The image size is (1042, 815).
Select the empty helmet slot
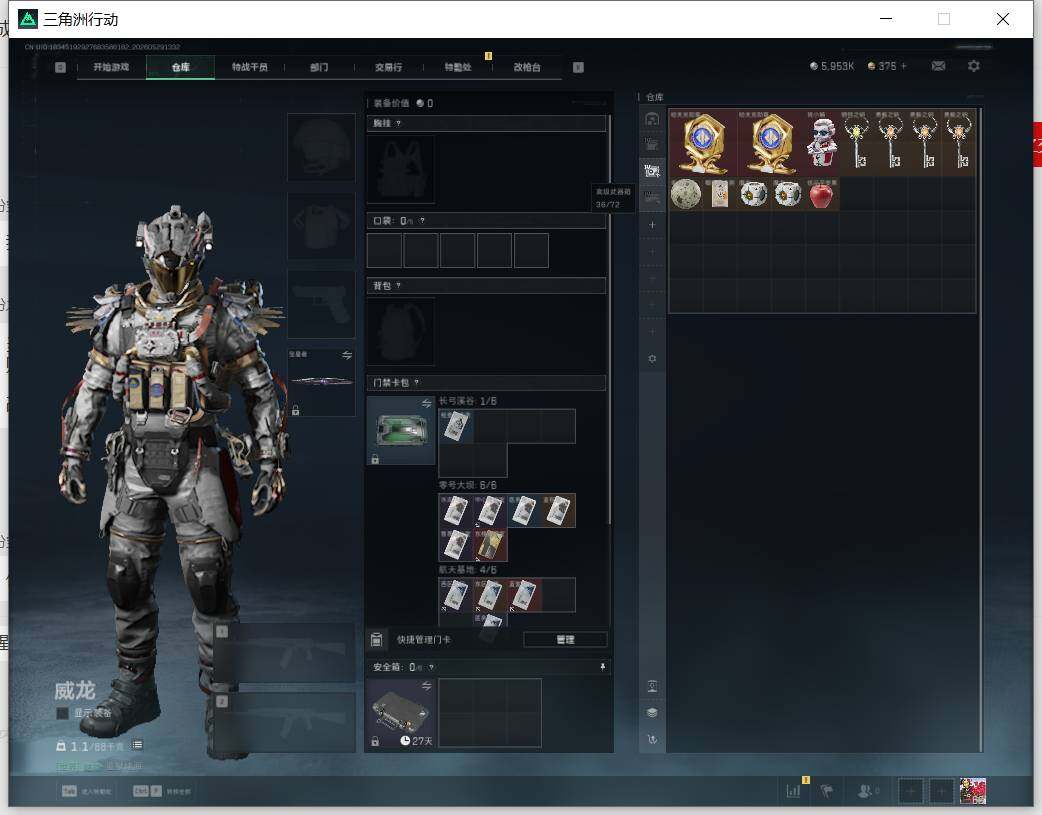[x=322, y=147]
